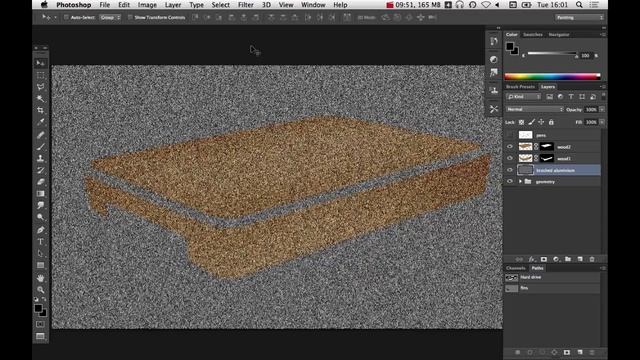
Task: Enable Show Transform Controls checkbox
Action: [x=130, y=18]
